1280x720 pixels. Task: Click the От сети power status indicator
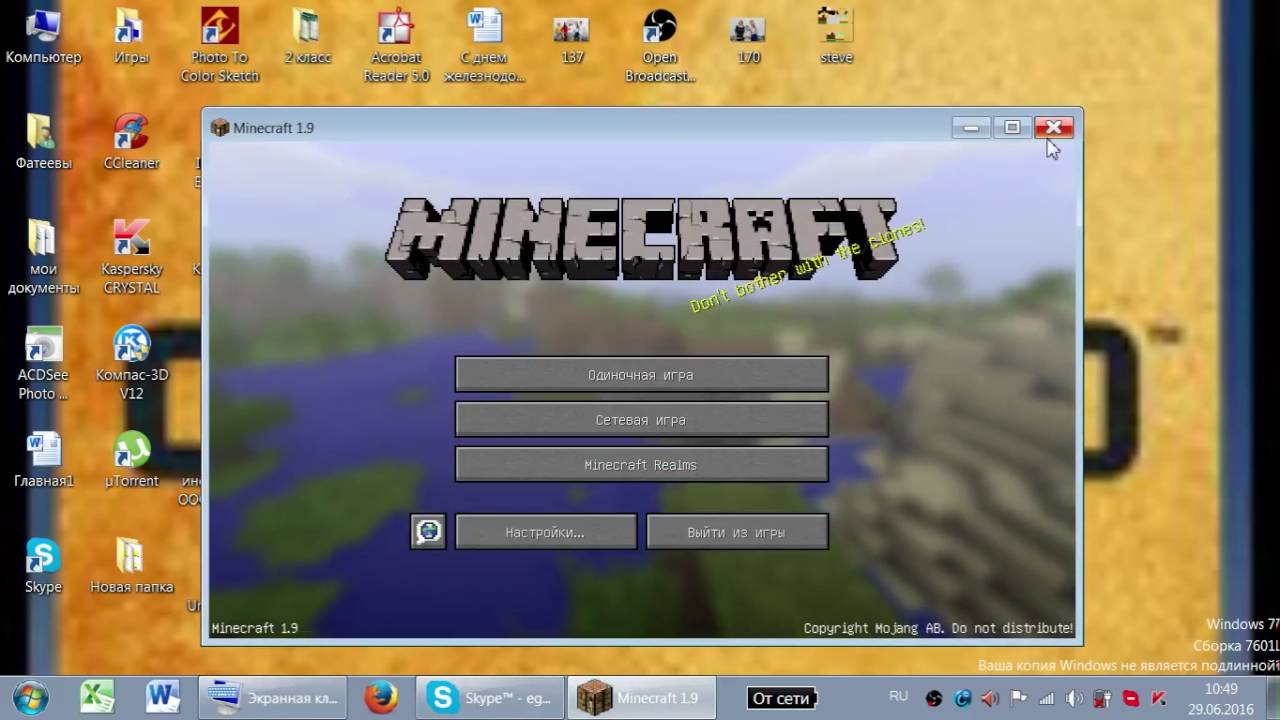tap(782, 698)
